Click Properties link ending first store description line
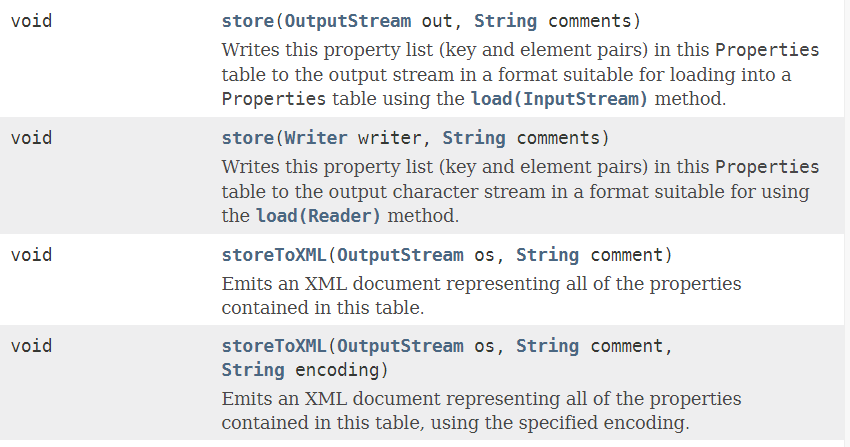 pyautogui.click(x=767, y=50)
